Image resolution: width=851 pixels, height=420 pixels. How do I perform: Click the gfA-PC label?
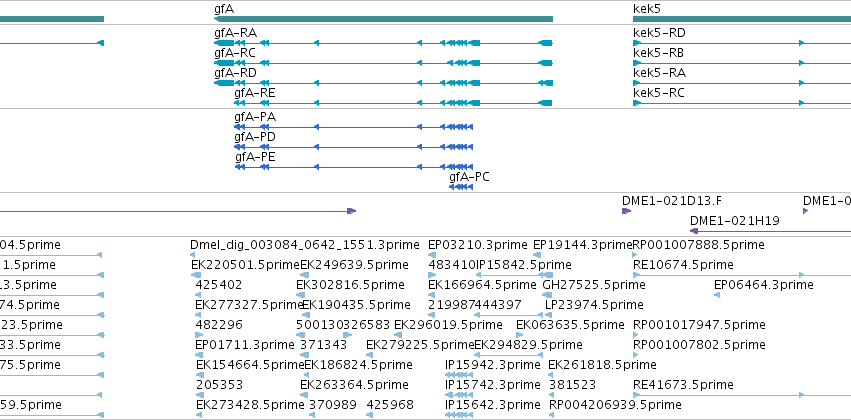(469, 177)
